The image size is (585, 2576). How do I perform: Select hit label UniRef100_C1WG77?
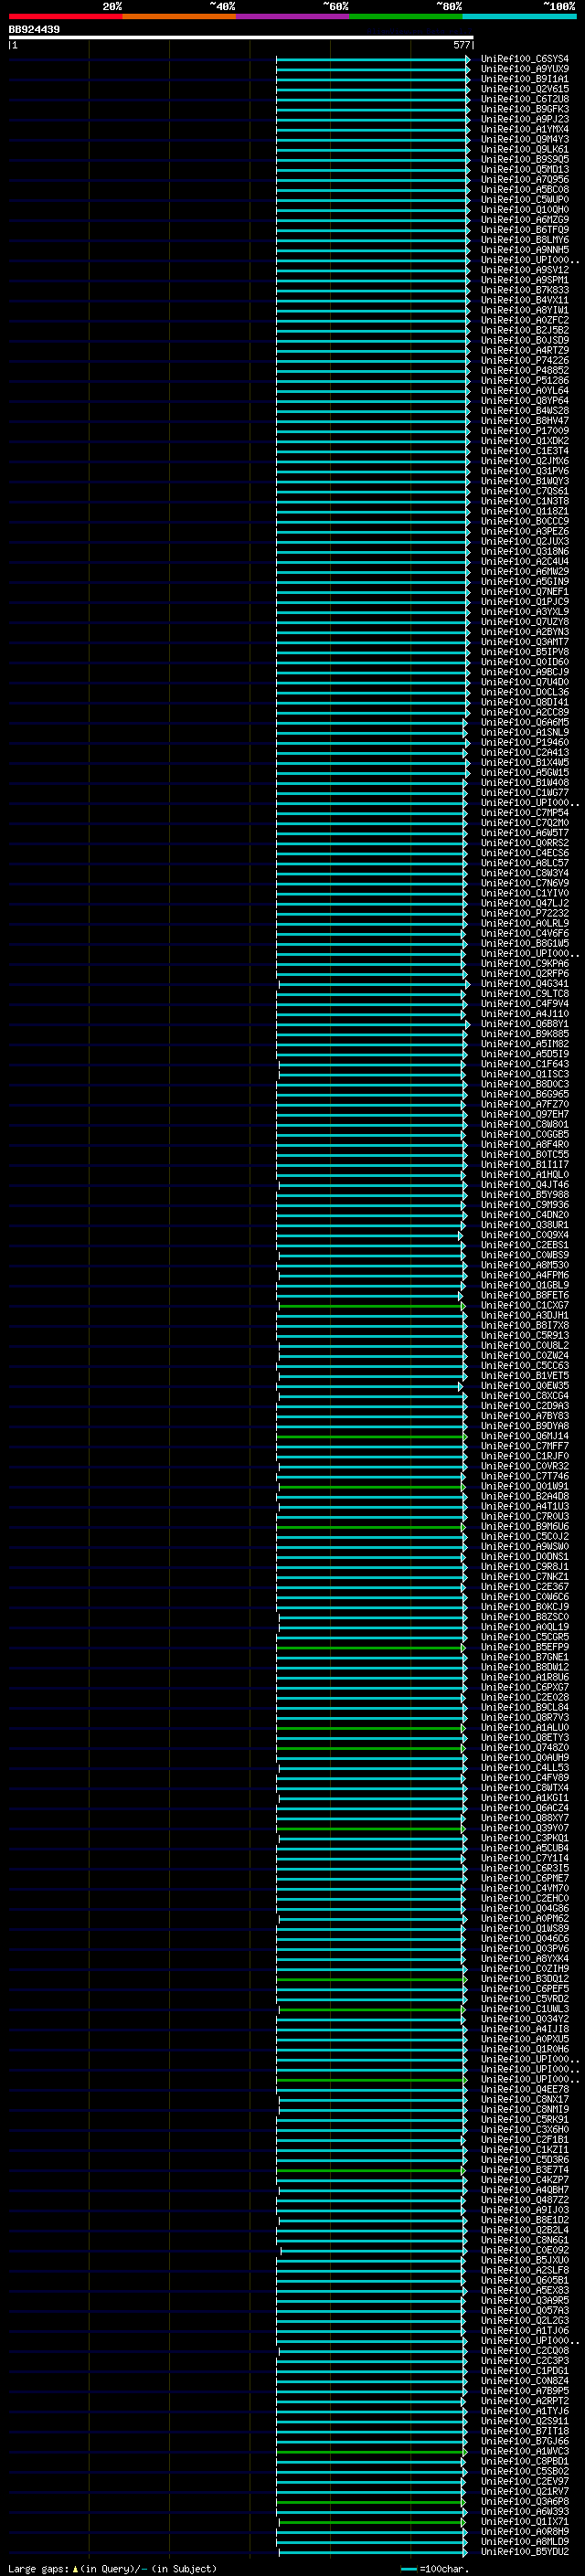525,793
